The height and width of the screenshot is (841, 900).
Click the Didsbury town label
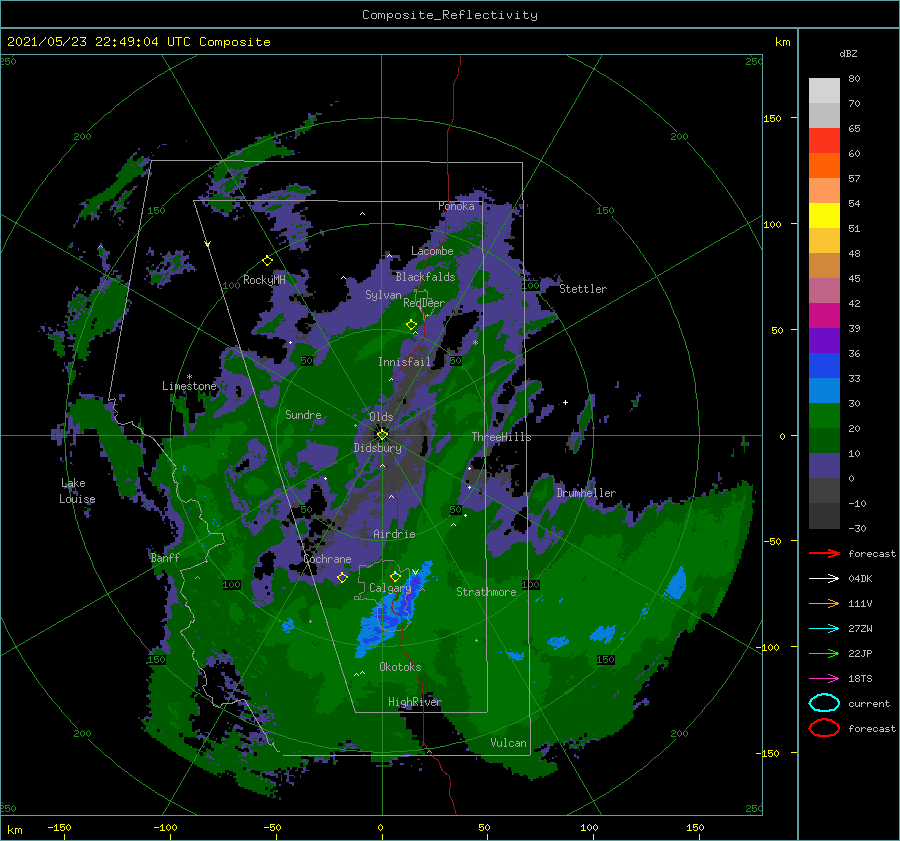pyautogui.click(x=377, y=448)
